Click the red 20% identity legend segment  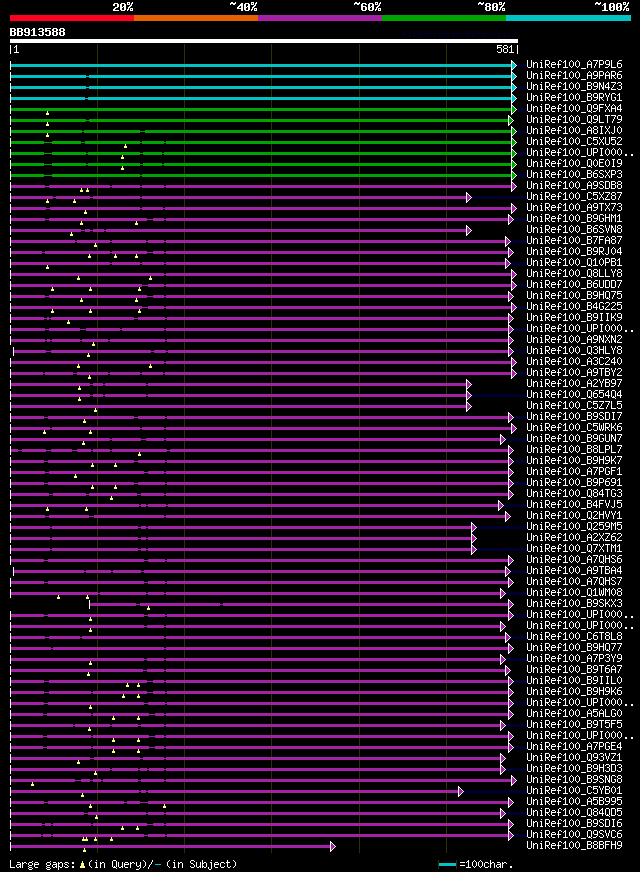[x=72, y=18]
